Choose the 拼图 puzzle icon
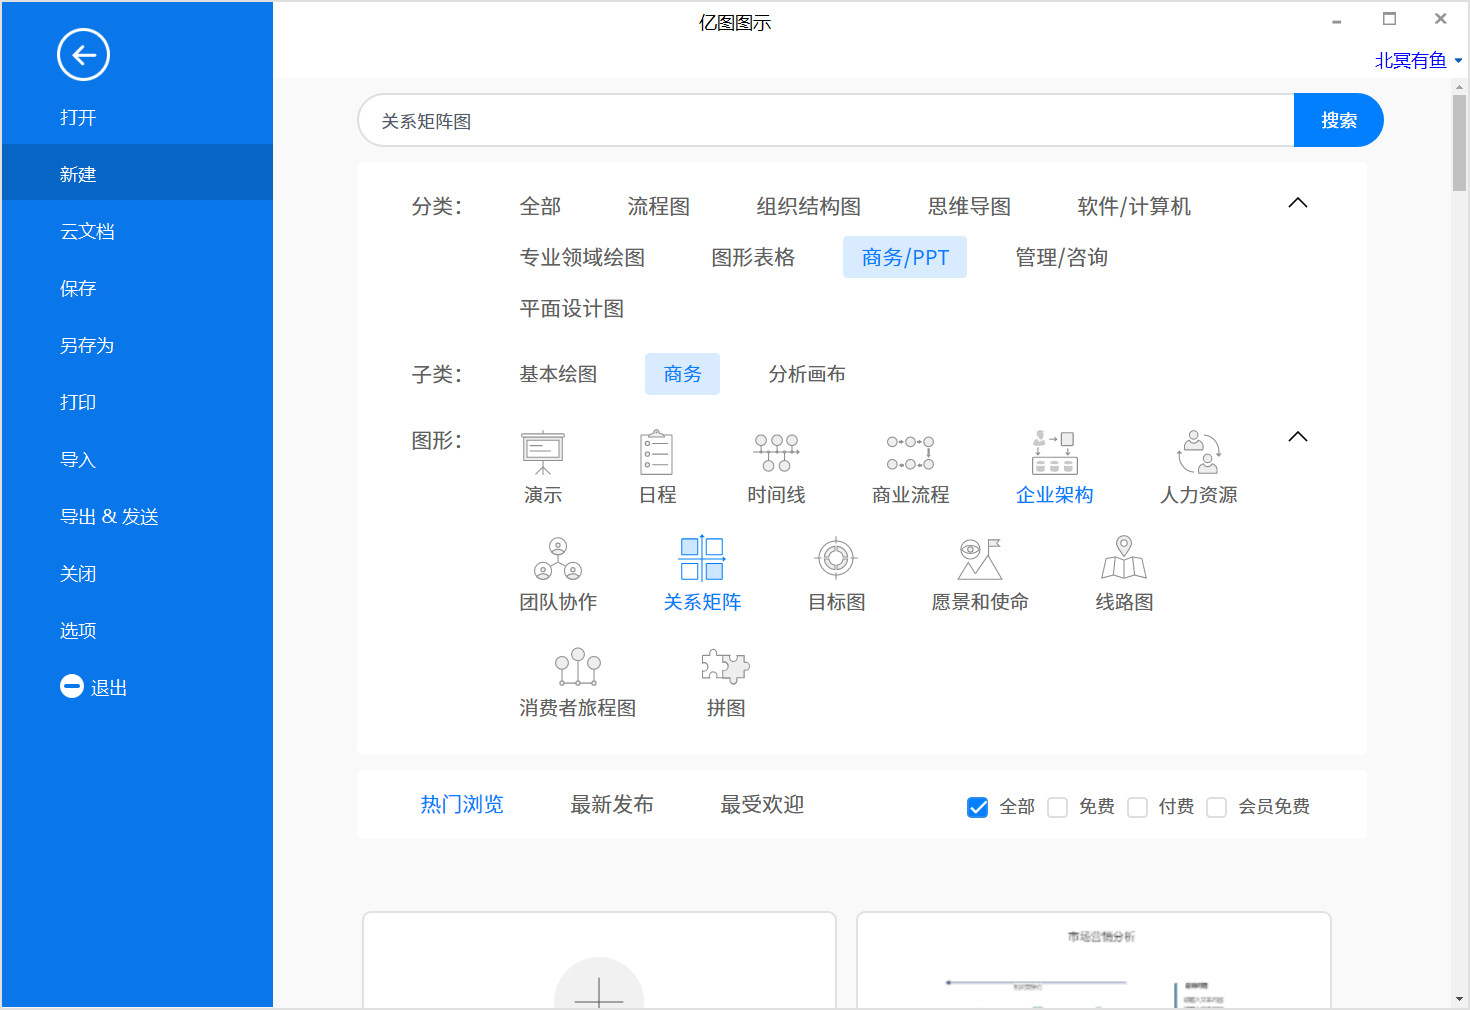The height and width of the screenshot is (1010, 1470). pos(725,667)
